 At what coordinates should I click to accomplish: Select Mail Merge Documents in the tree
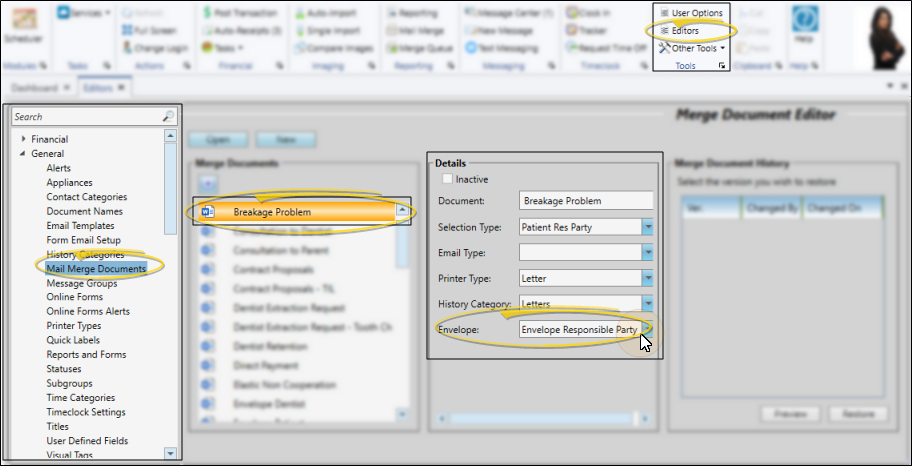coord(95,268)
